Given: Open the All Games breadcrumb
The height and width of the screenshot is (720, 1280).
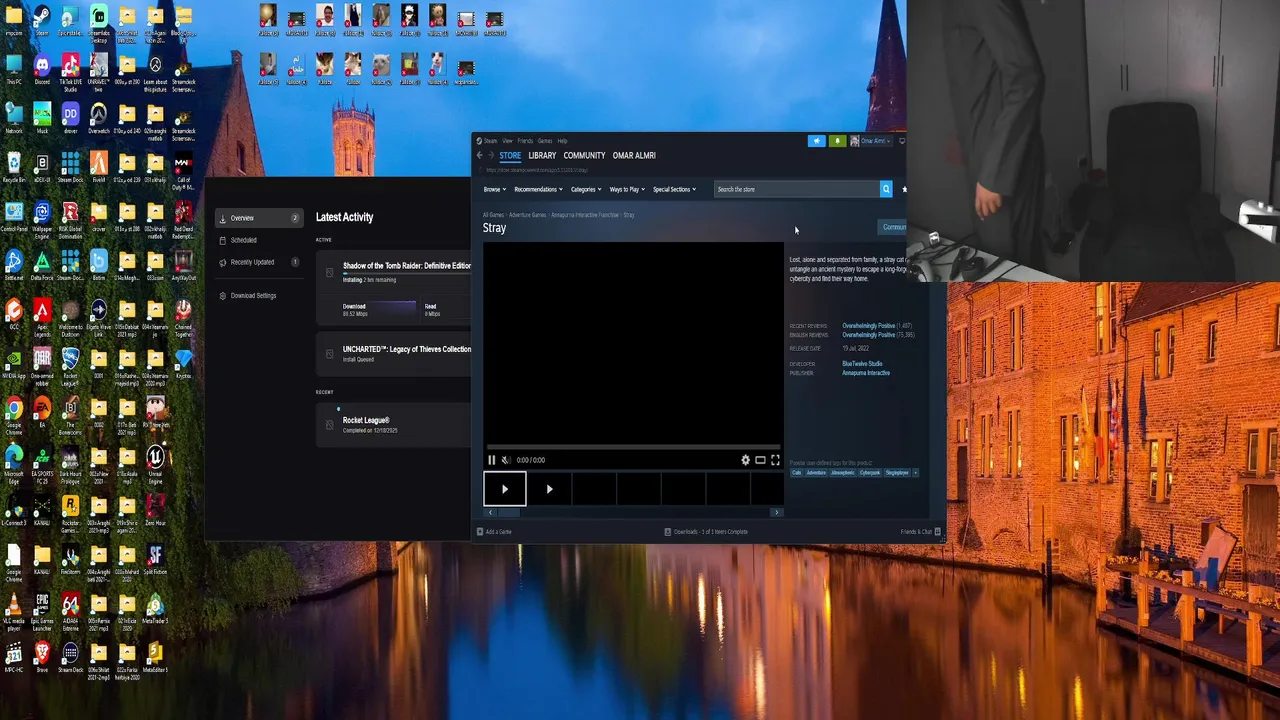Looking at the screenshot, I should [493, 215].
